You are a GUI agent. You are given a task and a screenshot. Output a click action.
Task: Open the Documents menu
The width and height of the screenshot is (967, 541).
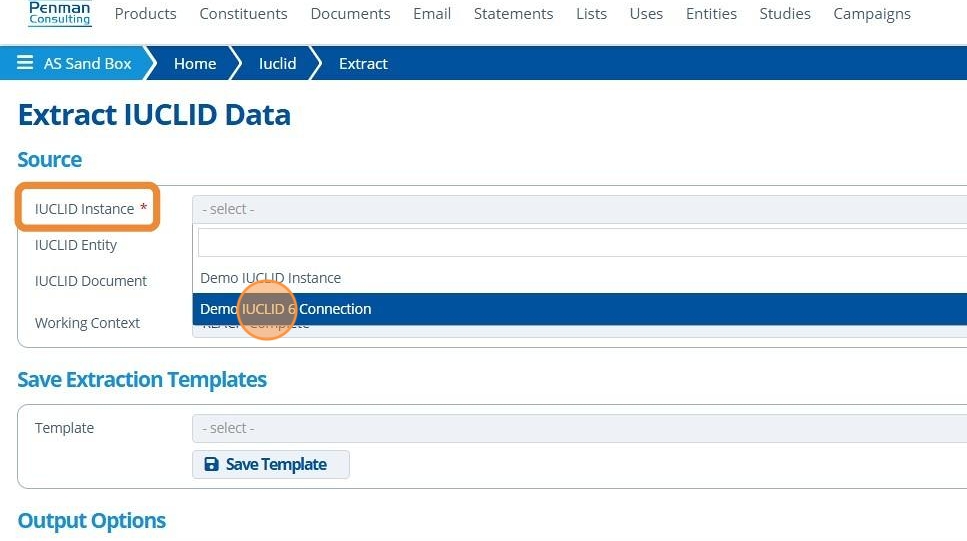350,14
